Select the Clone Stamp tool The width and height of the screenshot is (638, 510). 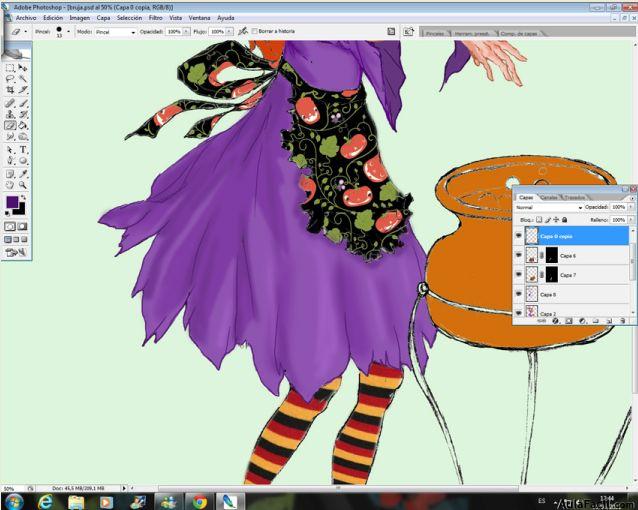point(10,114)
